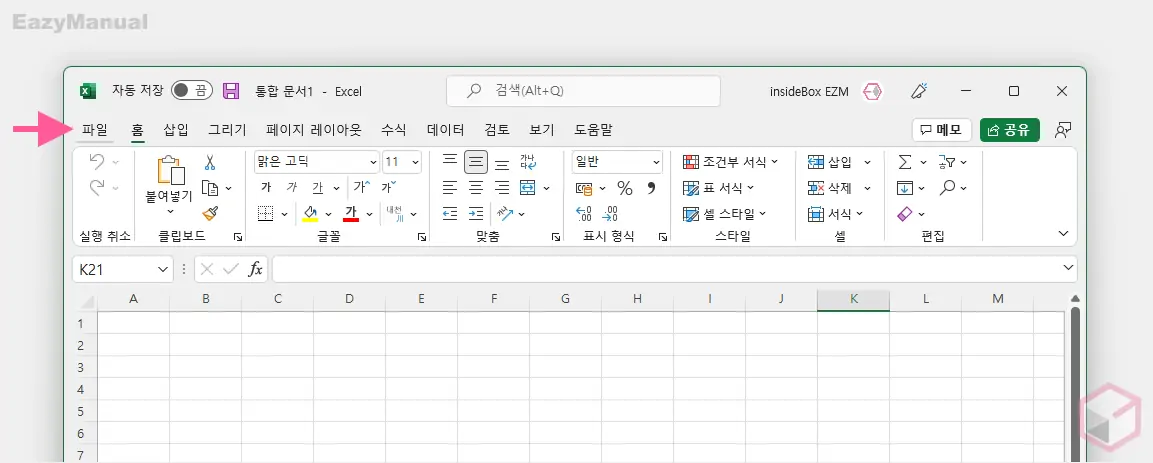
Task: Open the 붙여넣기 dropdown arrow
Action: (x=171, y=212)
